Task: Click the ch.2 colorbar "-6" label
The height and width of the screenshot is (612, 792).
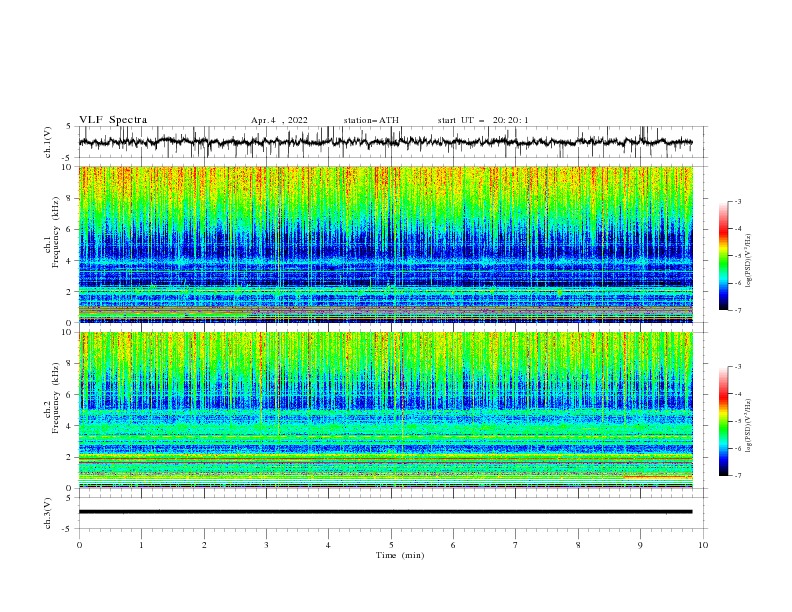Action: click(x=738, y=448)
